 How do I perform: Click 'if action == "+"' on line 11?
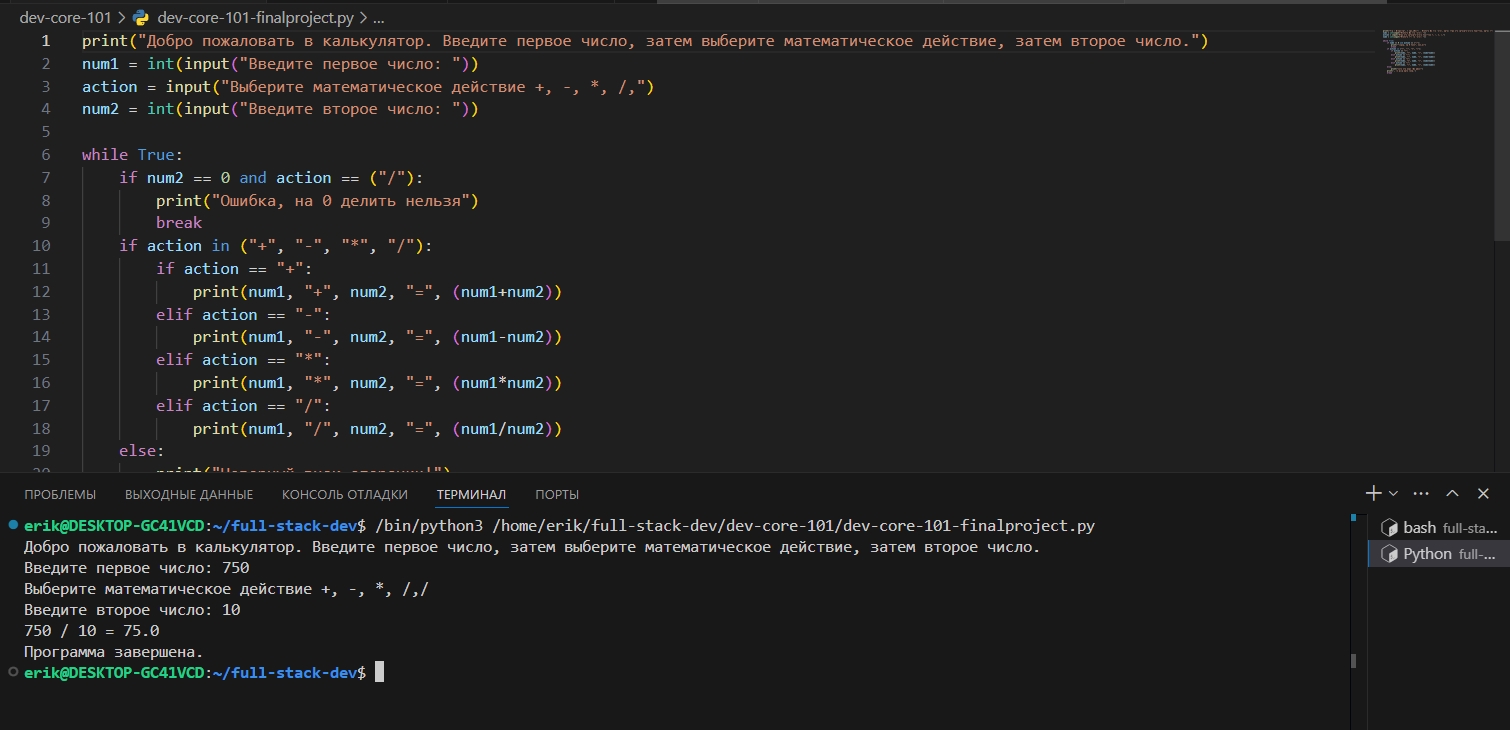tap(234, 269)
